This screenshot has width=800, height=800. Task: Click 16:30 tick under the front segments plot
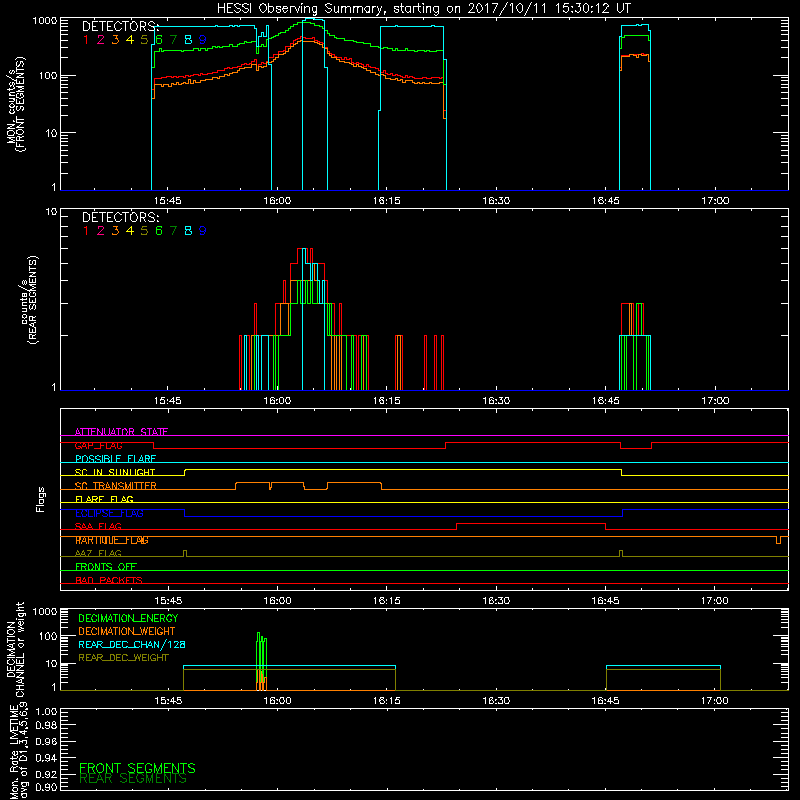pos(496,201)
